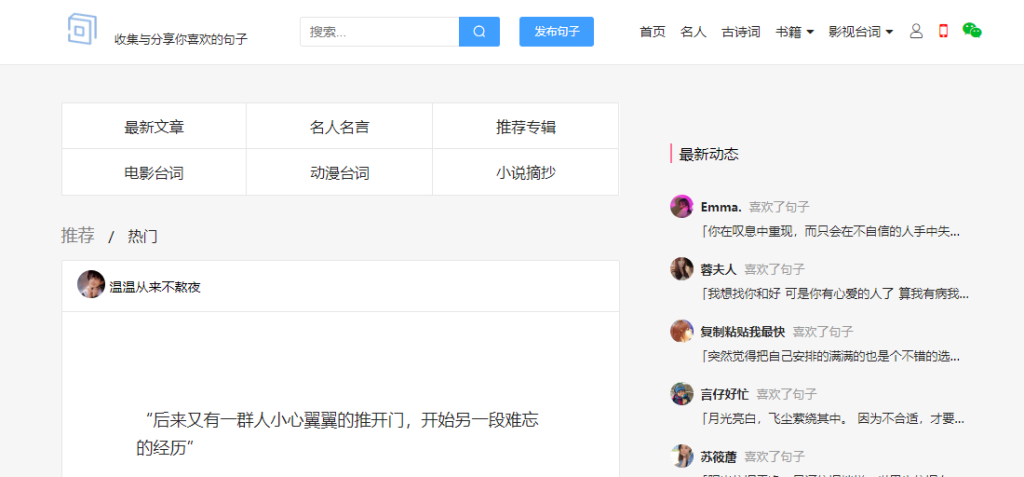This screenshot has width=1024, height=477.
Task: Open the sentence 「月光亮白，飞尘萦绕其中…
Action: pos(833,418)
